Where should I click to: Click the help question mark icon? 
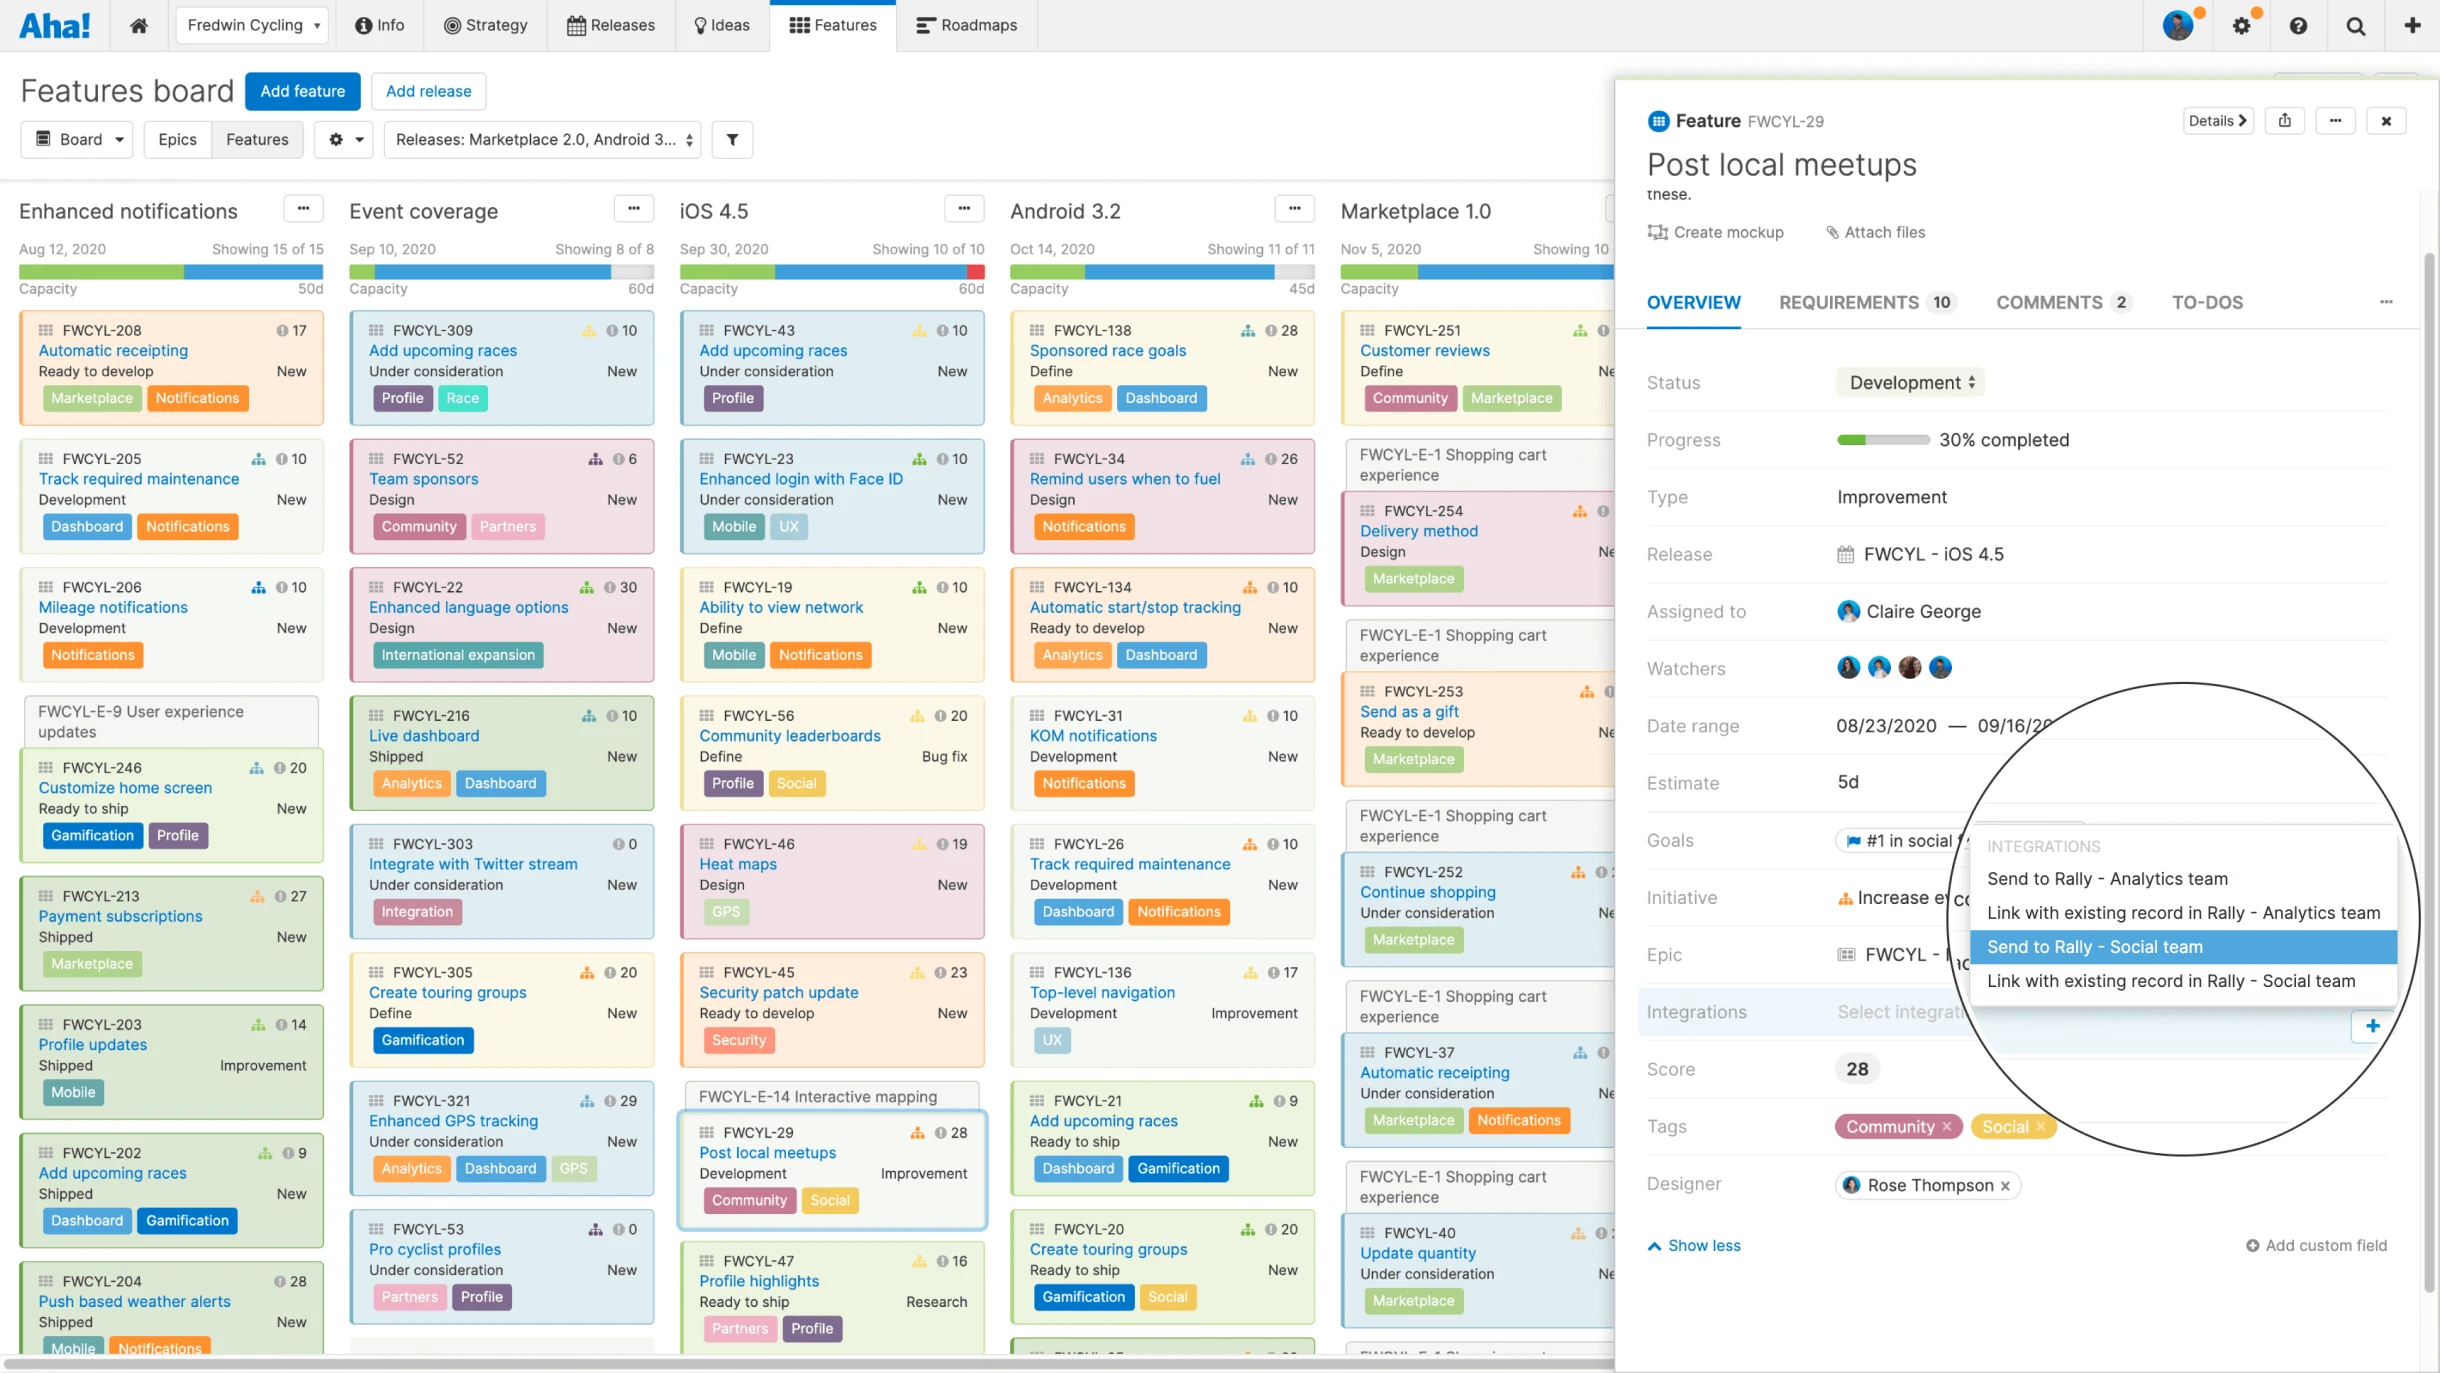click(x=2299, y=25)
